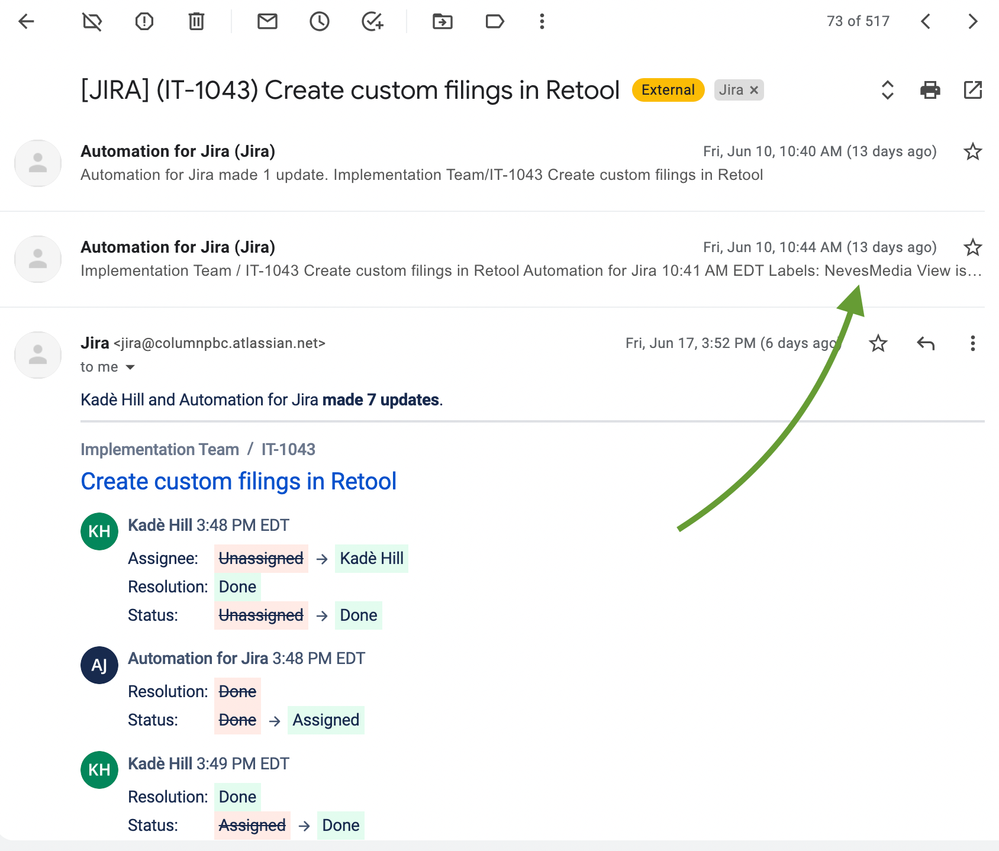Add conversation to Tasks
This screenshot has height=851, width=999.
click(373, 22)
